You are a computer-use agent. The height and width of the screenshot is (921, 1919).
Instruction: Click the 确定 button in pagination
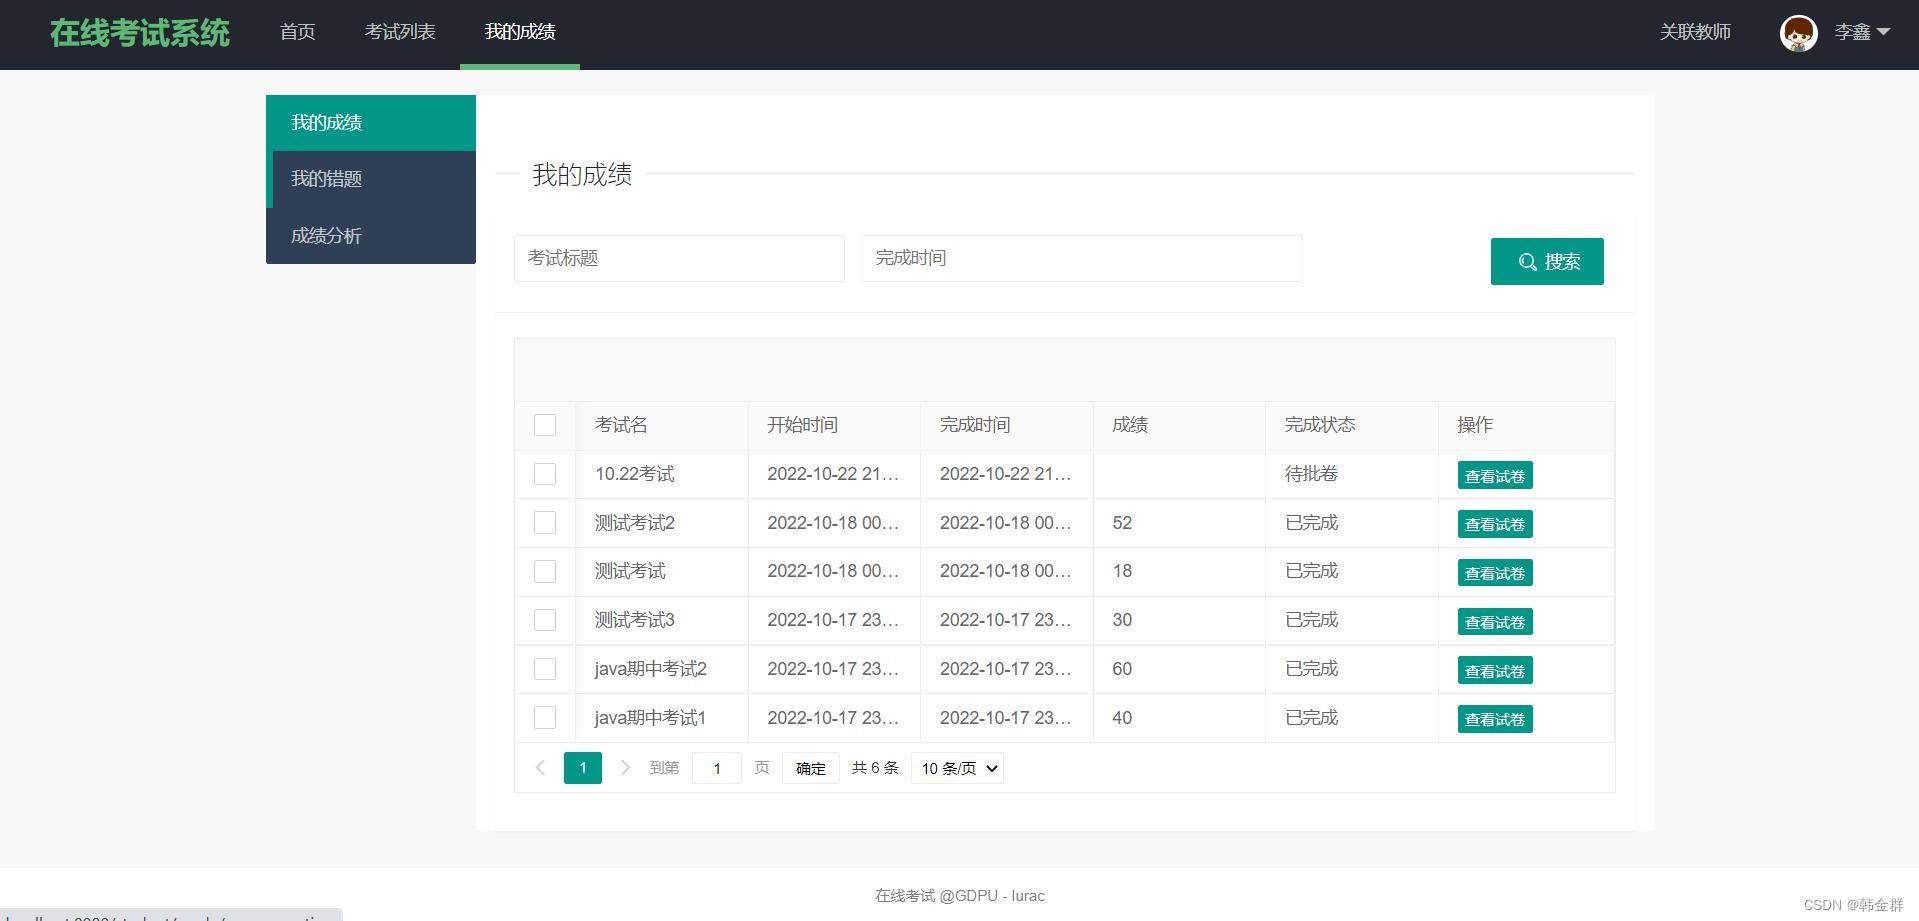(x=811, y=768)
